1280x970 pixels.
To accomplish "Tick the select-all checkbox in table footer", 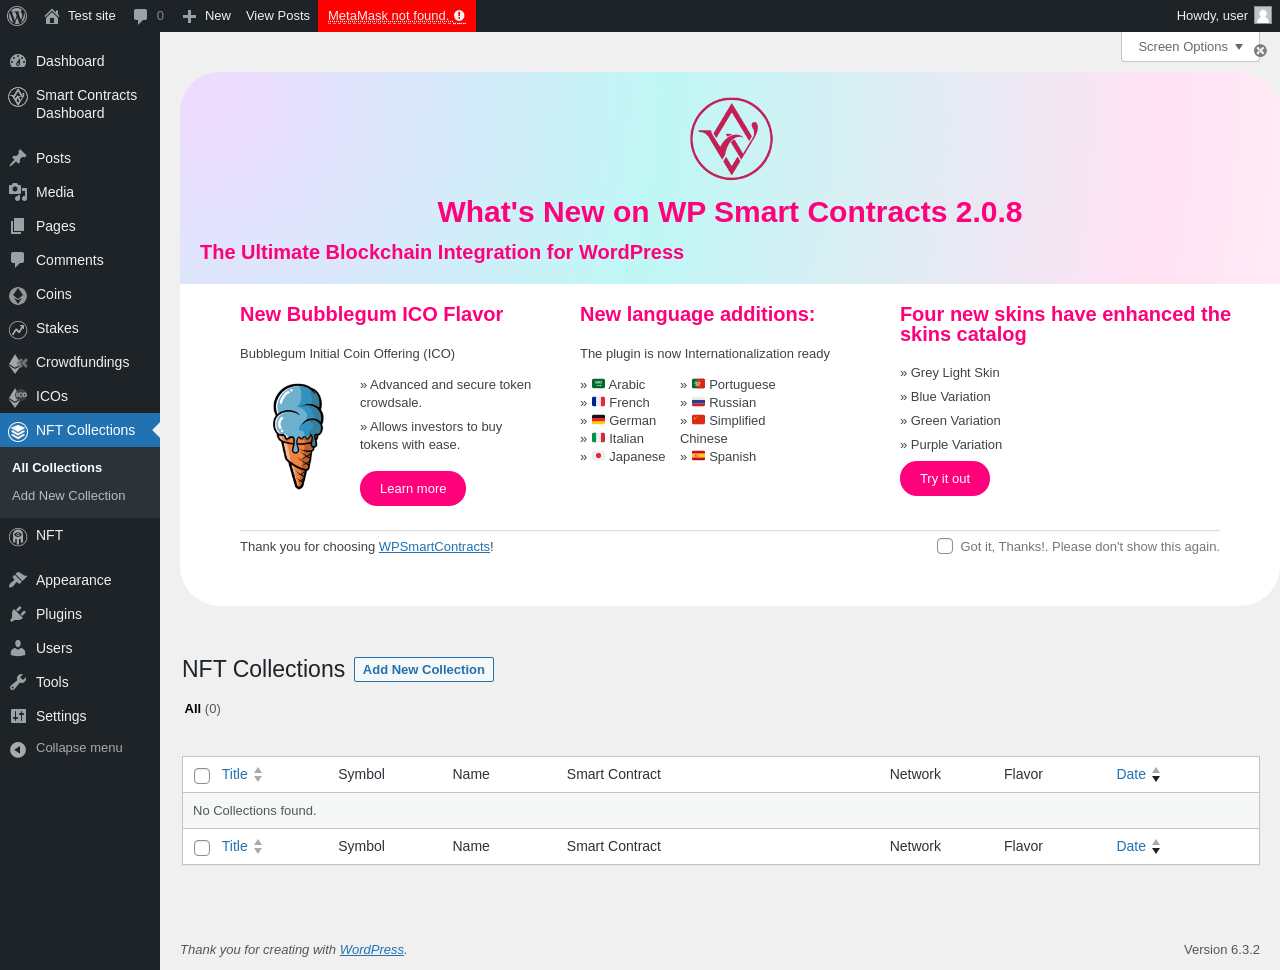I will pyautogui.click(x=202, y=848).
